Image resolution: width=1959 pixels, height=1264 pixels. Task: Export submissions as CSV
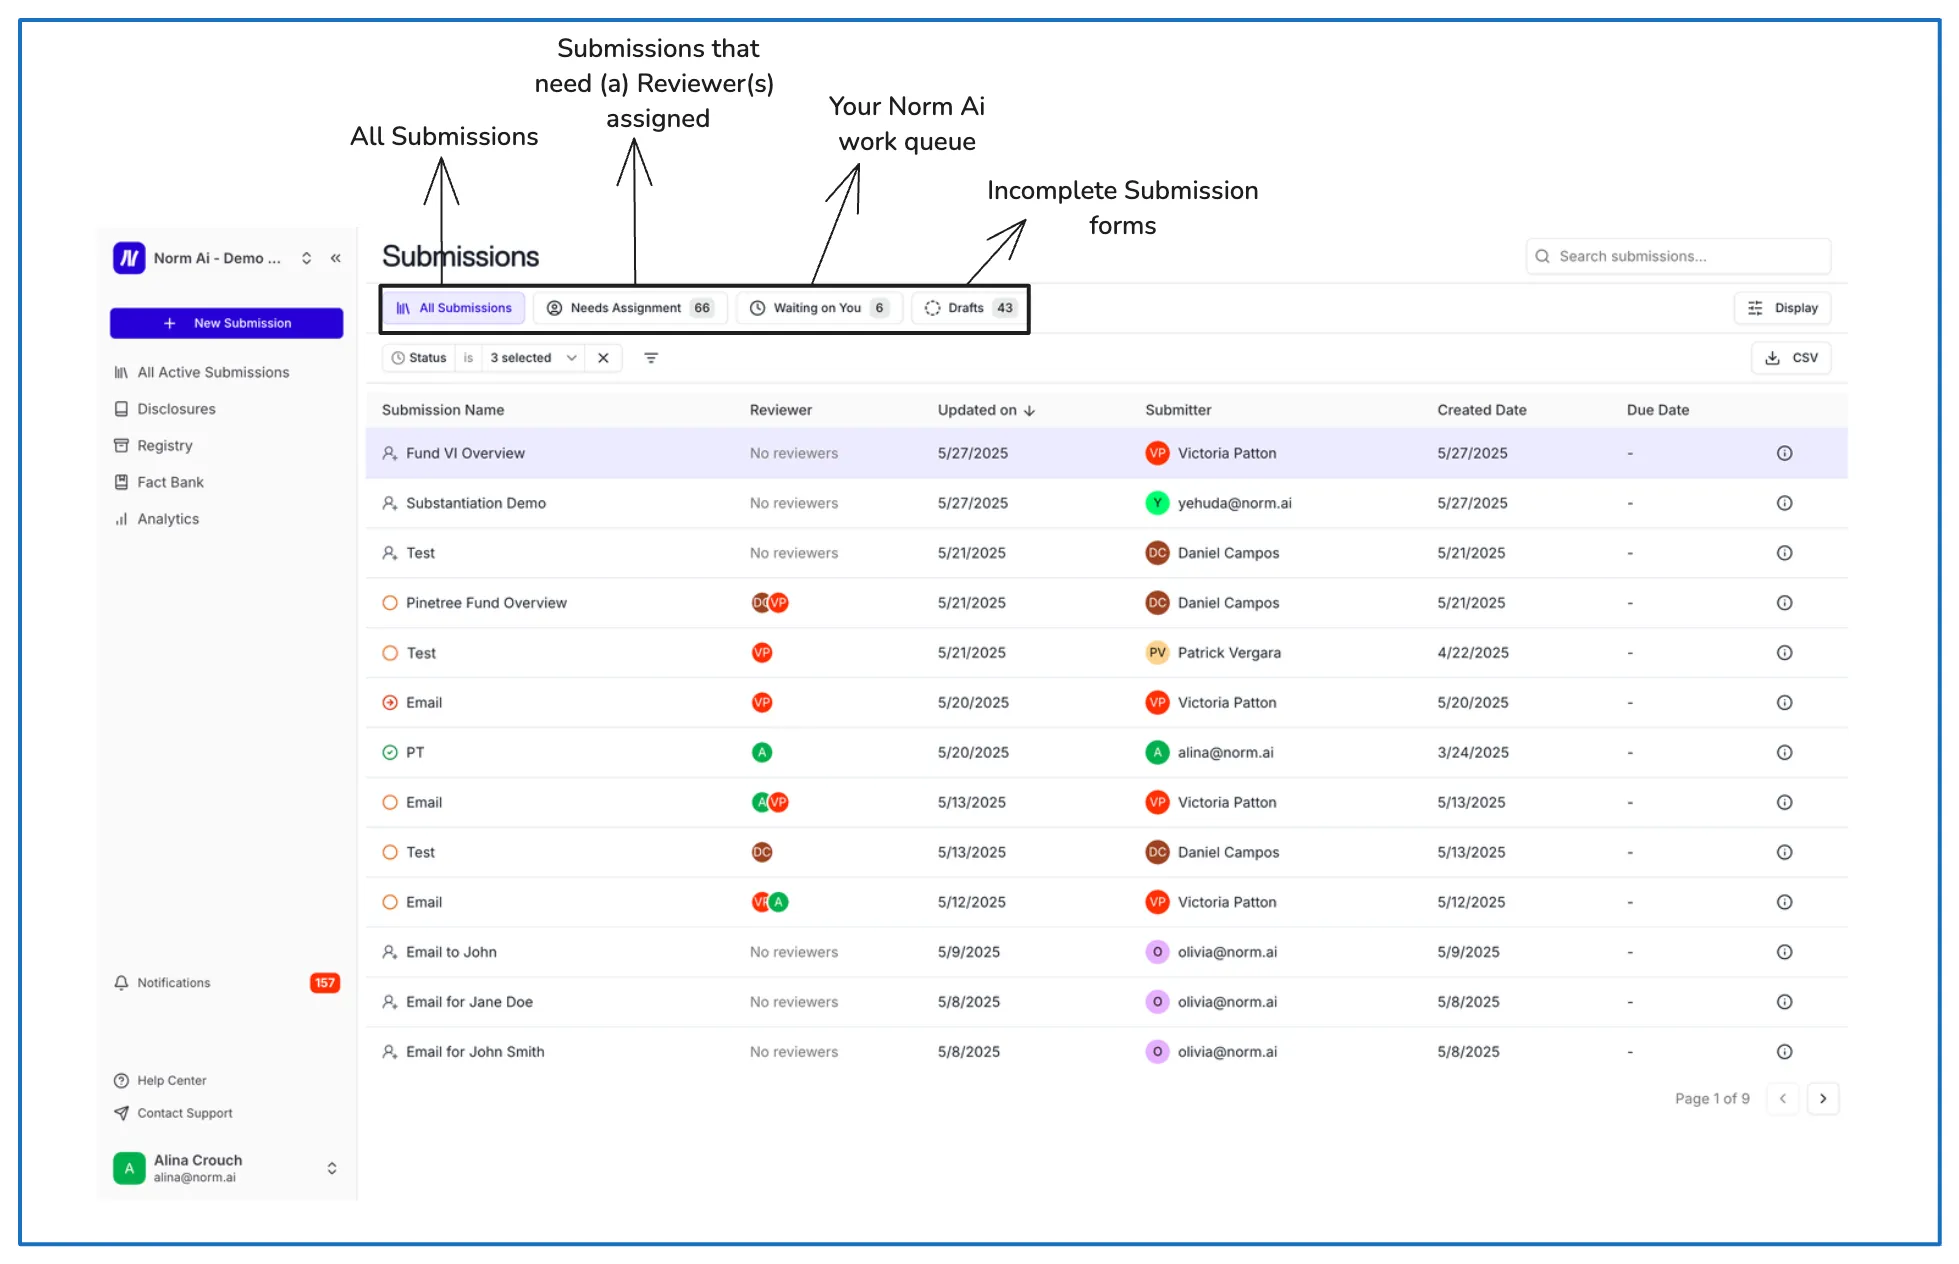[1791, 358]
